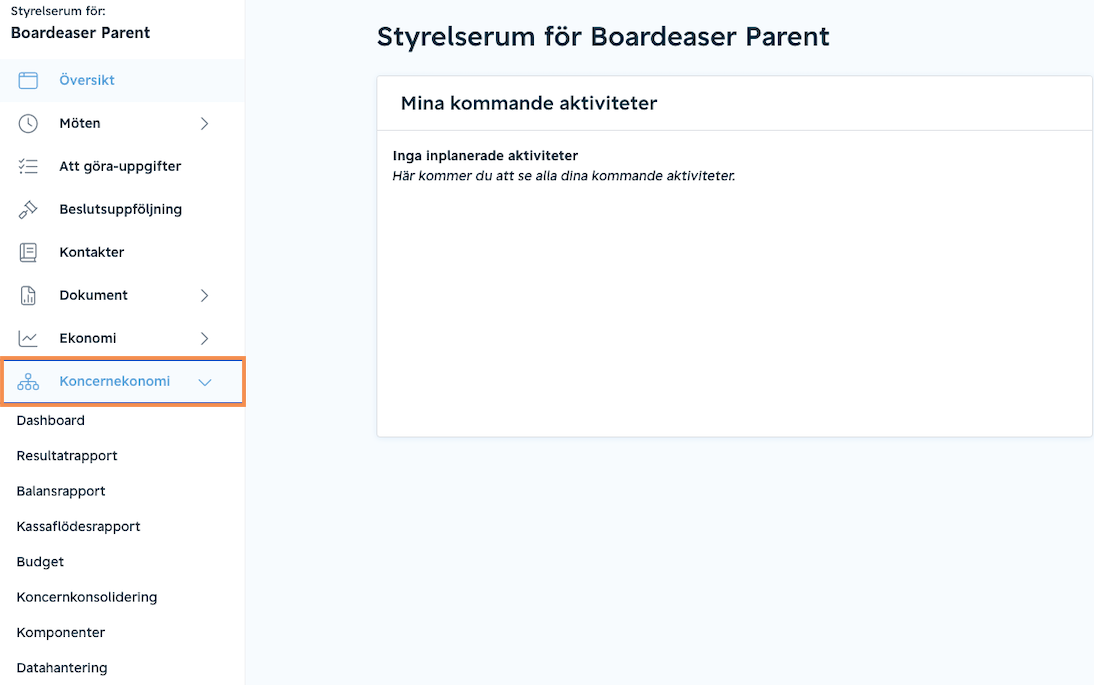1094x685 pixels.
Task: Expand the Ekonomi submenu chevron
Action: [204, 338]
